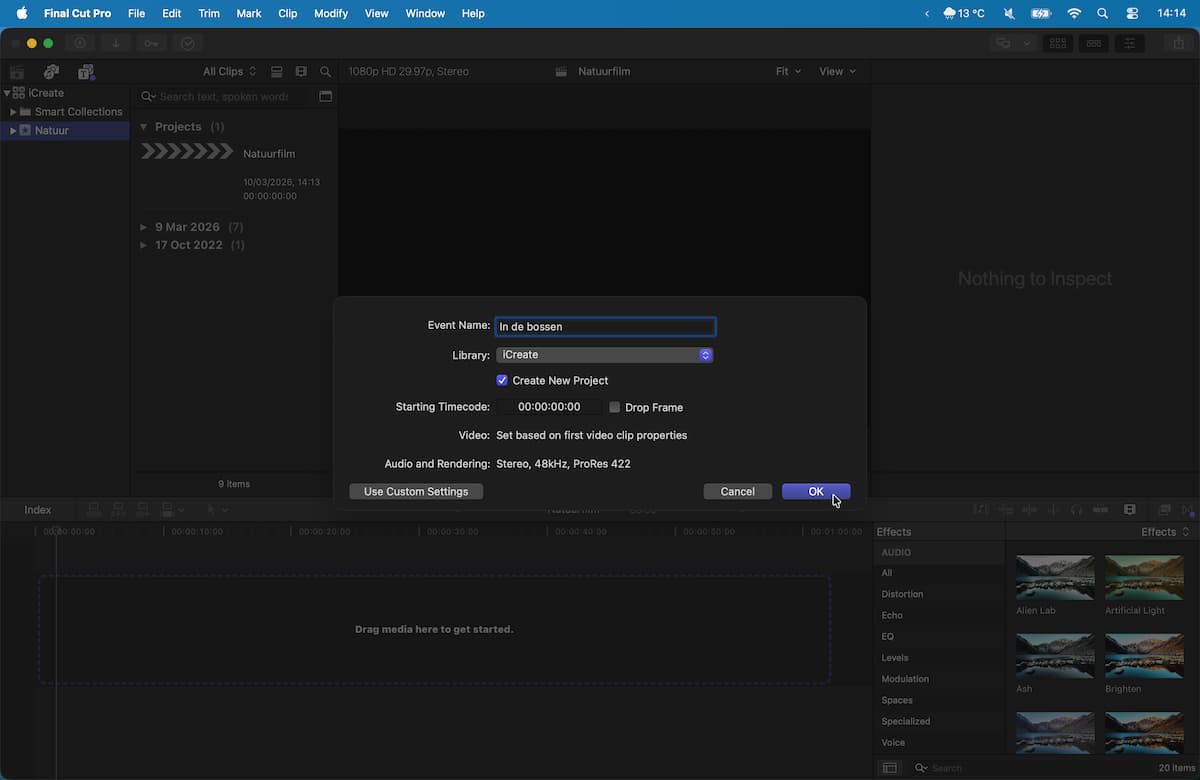This screenshot has width=1200, height=780.
Task: Click the Keyword Editor key icon
Action: point(151,43)
